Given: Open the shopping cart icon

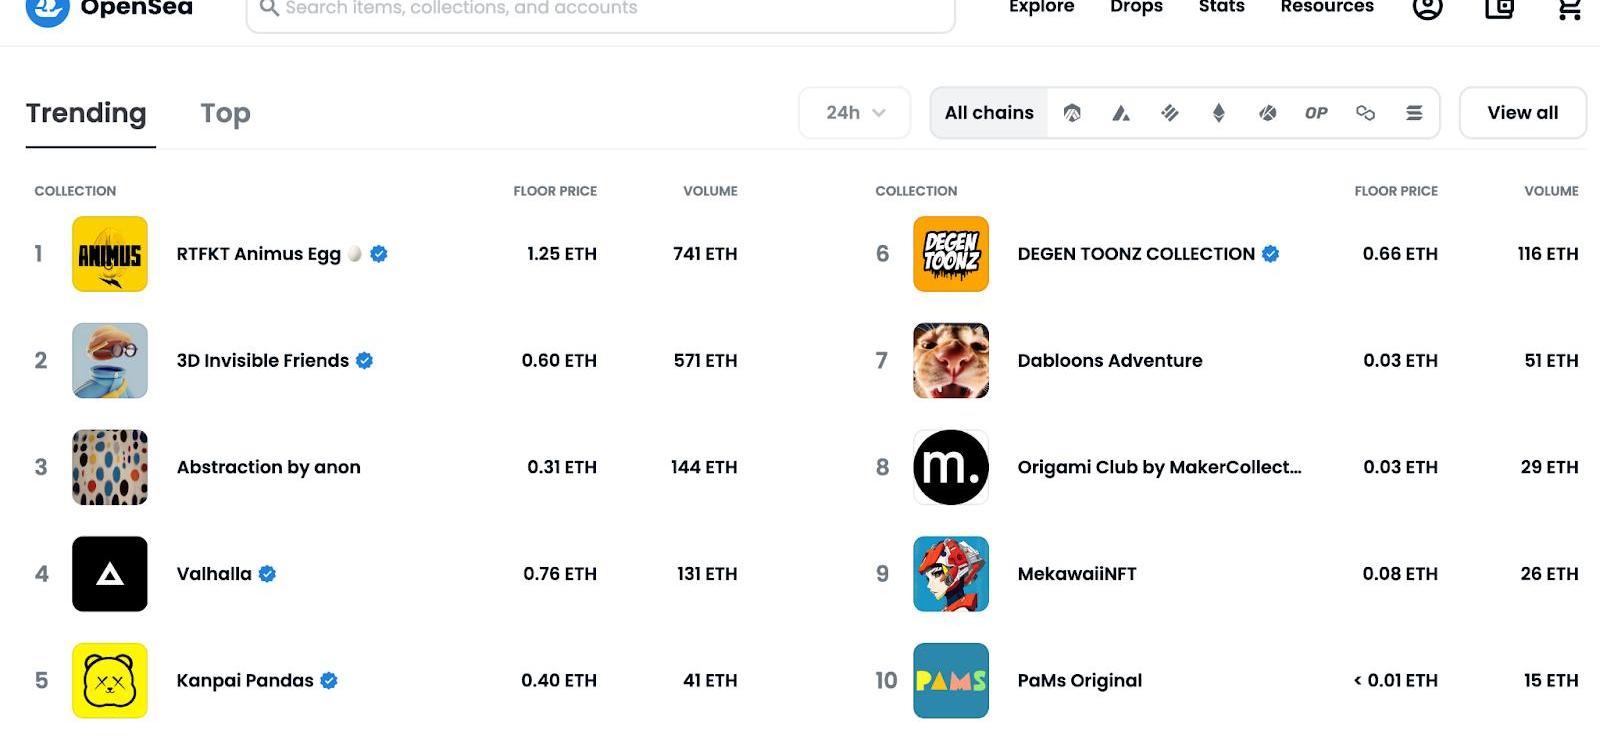Looking at the screenshot, I should coord(1569,9).
